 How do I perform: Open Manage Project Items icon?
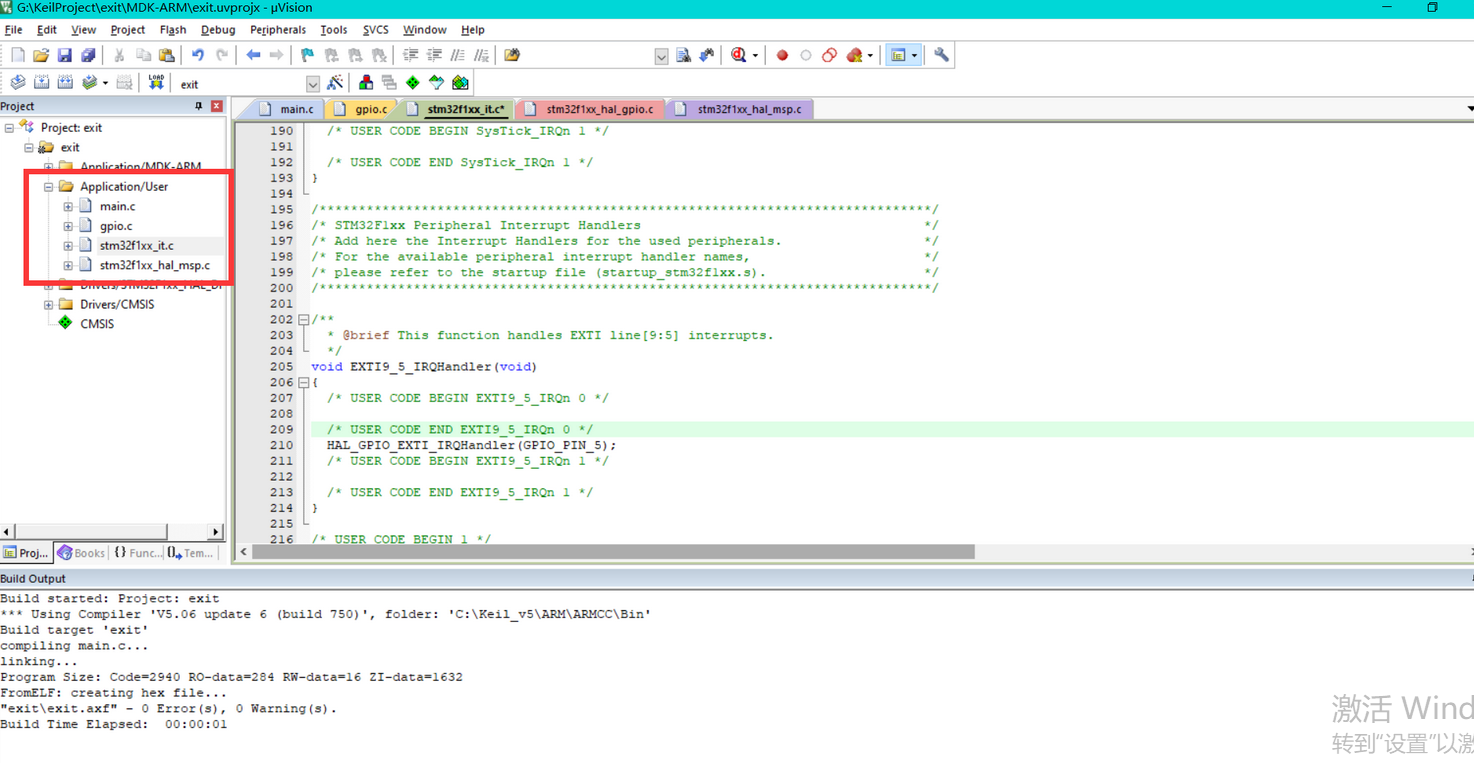[x=366, y=83]
